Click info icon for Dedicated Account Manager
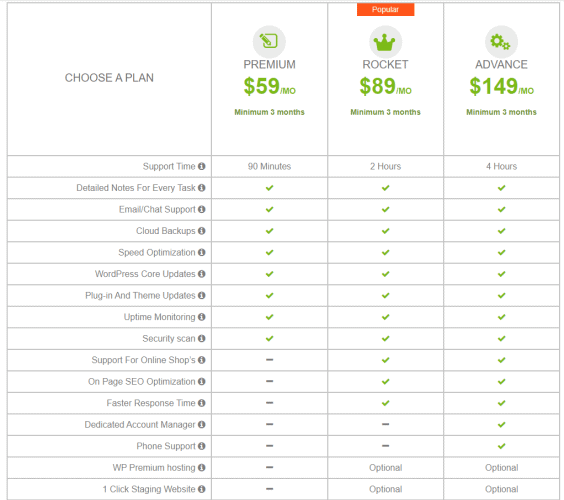Image resolution: width=564 pixels, height=500 pixels. pos(202,425)
